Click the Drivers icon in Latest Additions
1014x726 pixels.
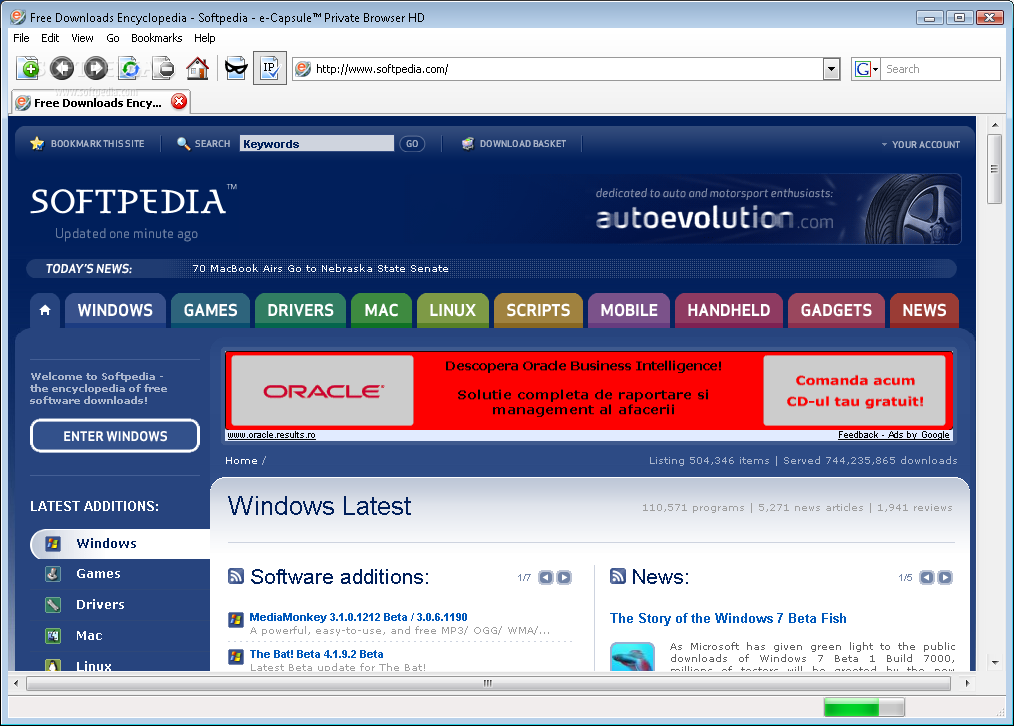pyautogui.click(x=53, y=604)
